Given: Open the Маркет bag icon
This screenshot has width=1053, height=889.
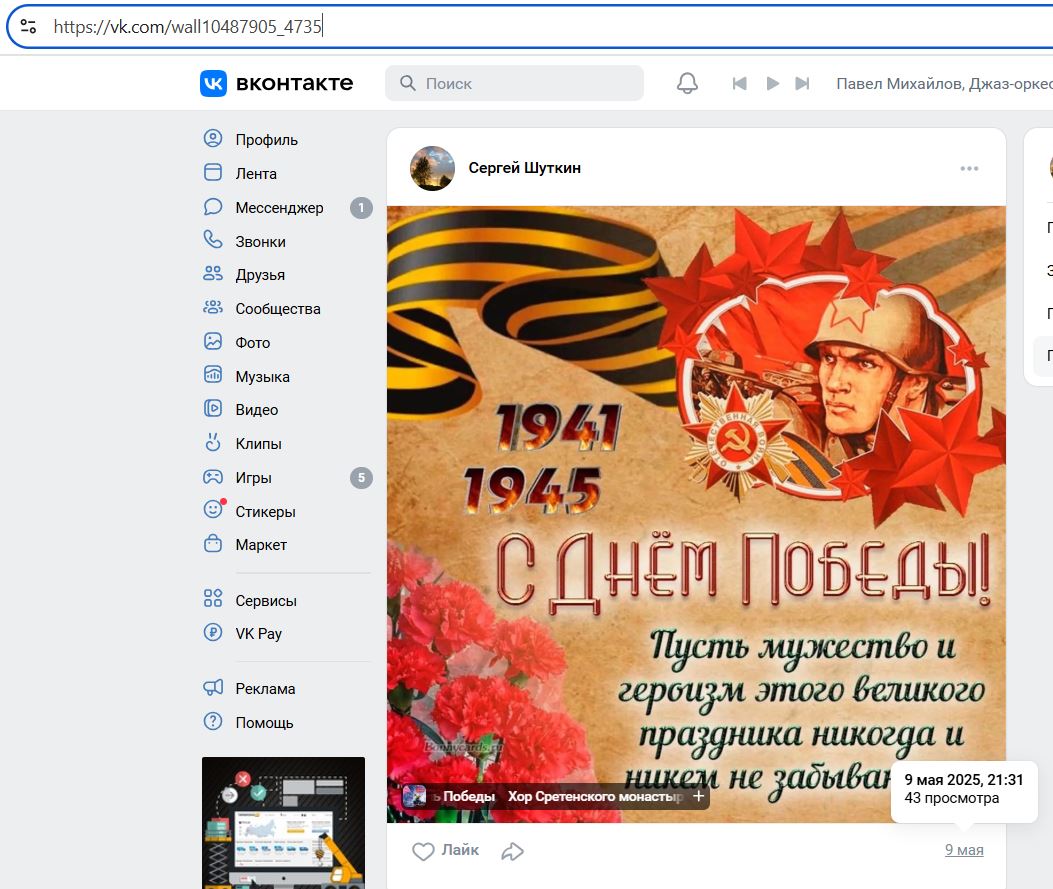Looking at the screenshot, I should (x=213, y=544).
